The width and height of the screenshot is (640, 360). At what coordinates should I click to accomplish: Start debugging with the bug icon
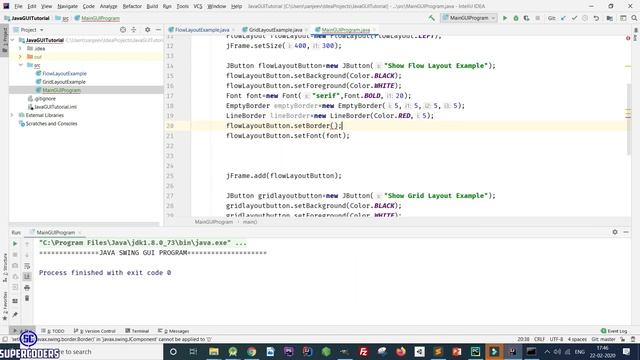(x=516, y=18)
